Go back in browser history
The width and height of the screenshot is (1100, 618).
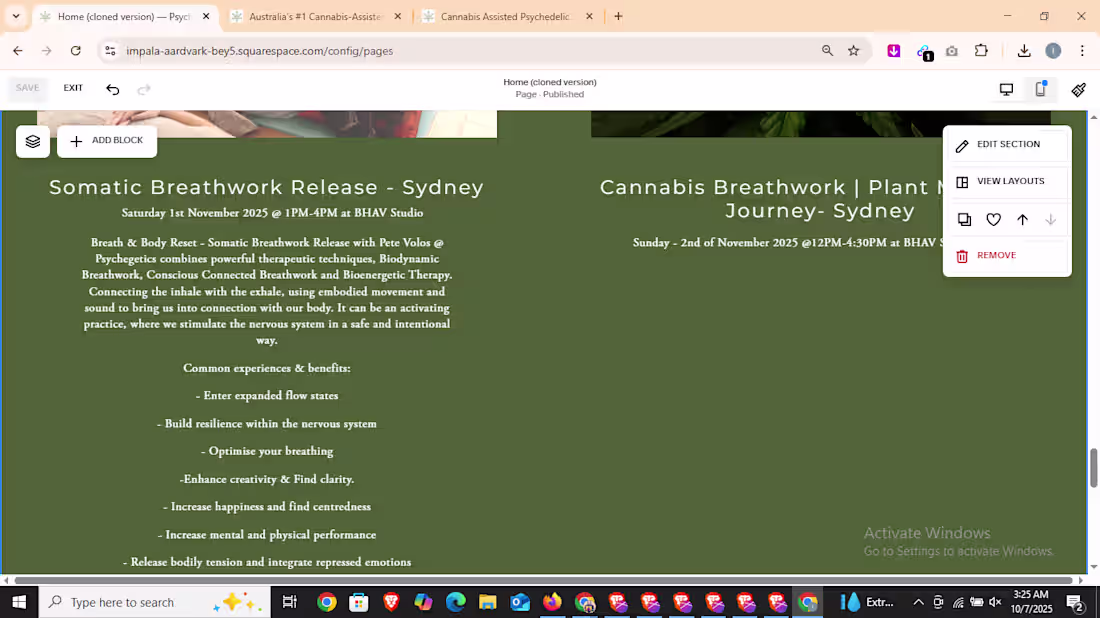click(x=18, y=51)
